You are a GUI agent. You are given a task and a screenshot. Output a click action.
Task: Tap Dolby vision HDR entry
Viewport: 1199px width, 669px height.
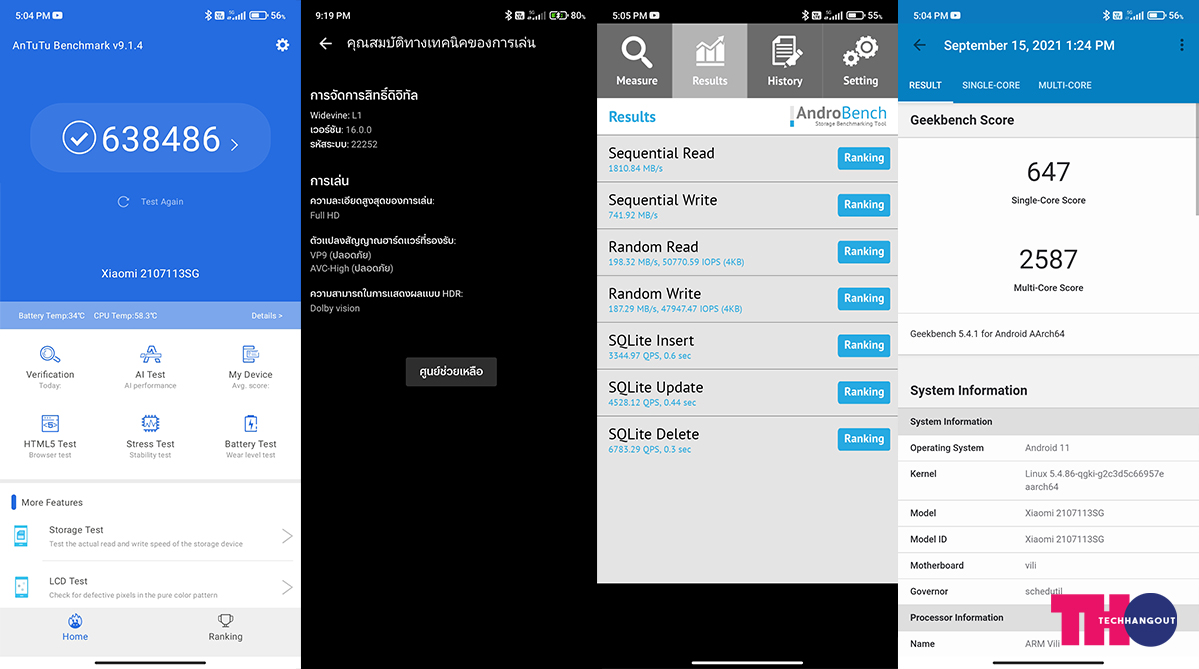click(335, 308)
